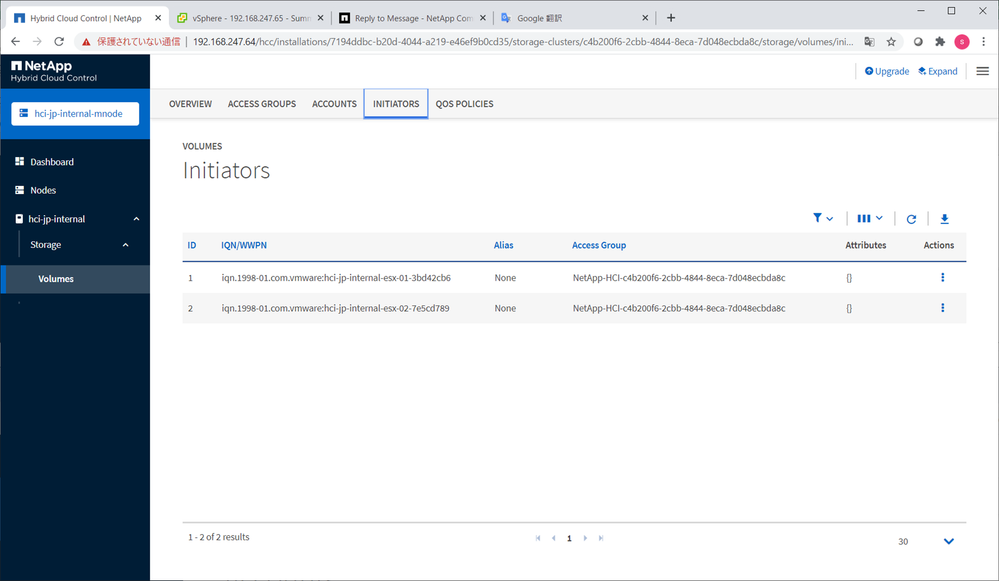Open the Chrome three-dot menu
Viewport: 999px width, 581px height.
(x=984, y=42)
